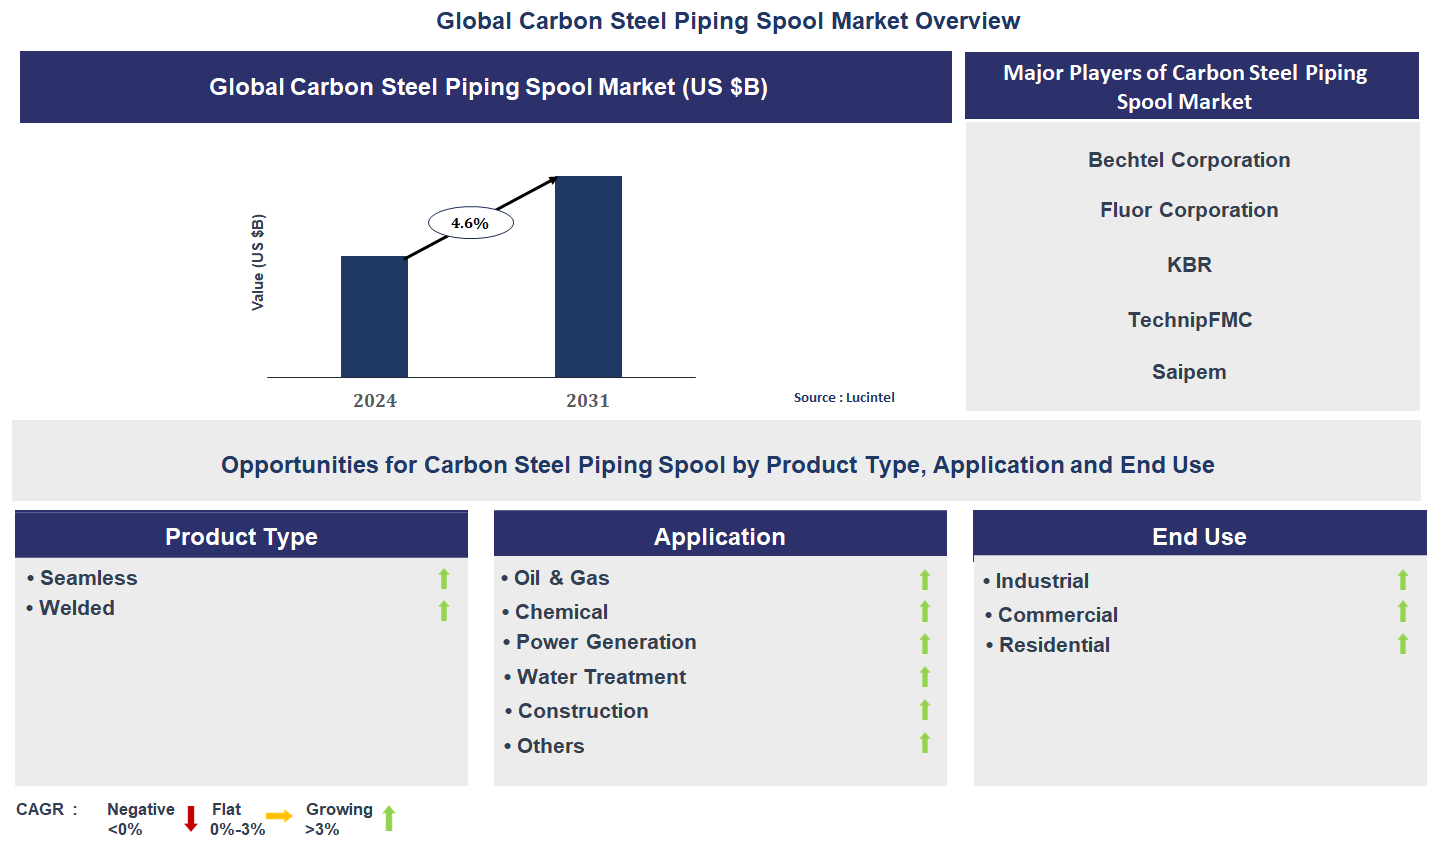Click the green arrow next to Oil & Gas

pos(923,578)
